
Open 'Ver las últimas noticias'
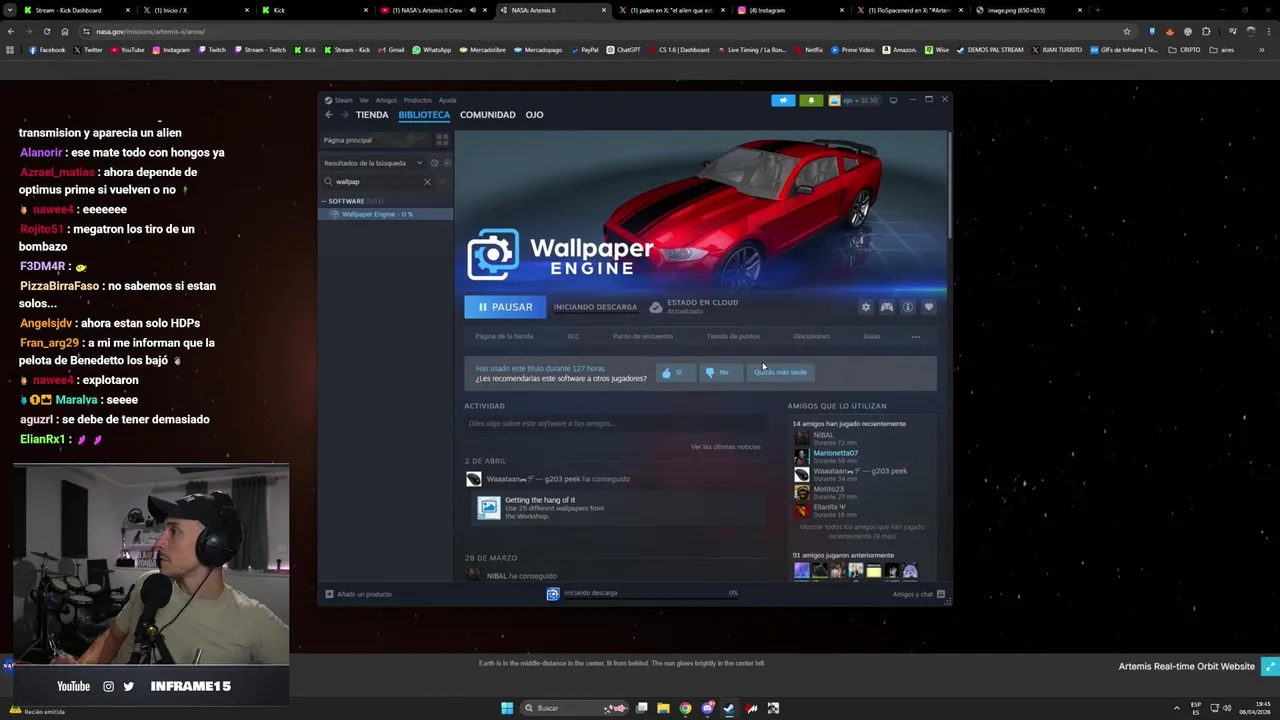(x=726, y=446)
